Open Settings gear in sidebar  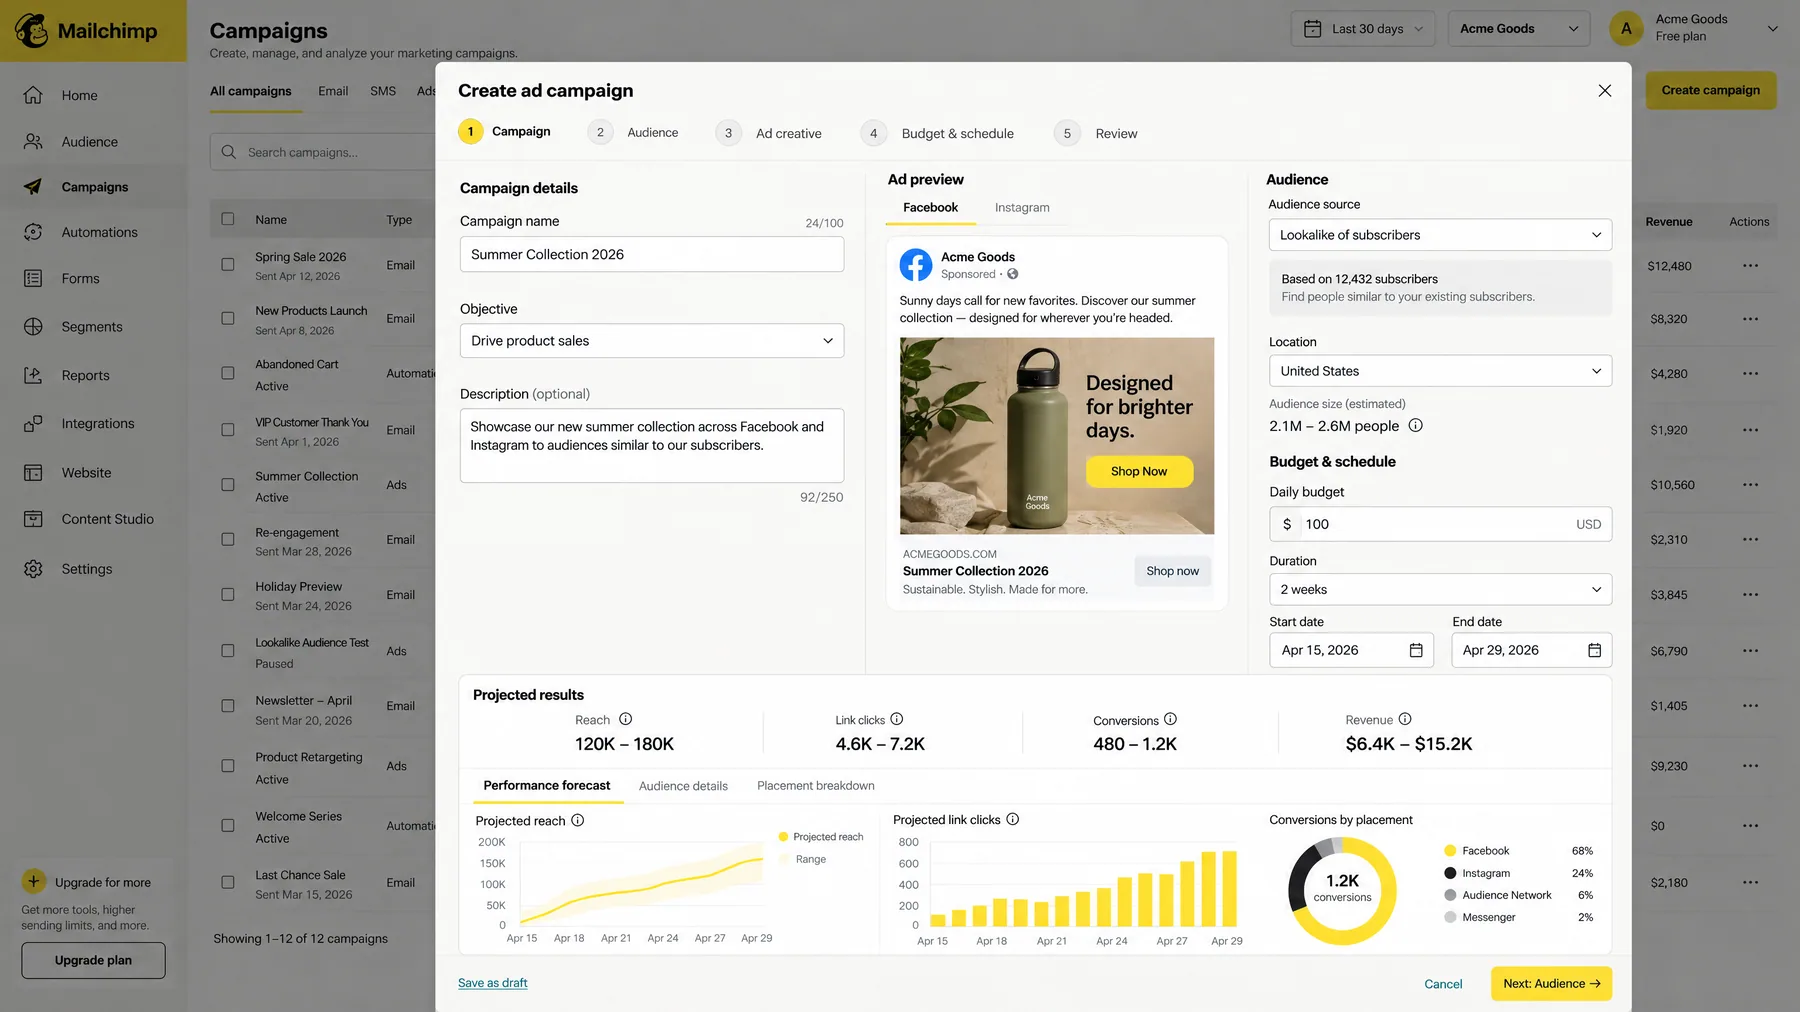click(33, 569)
